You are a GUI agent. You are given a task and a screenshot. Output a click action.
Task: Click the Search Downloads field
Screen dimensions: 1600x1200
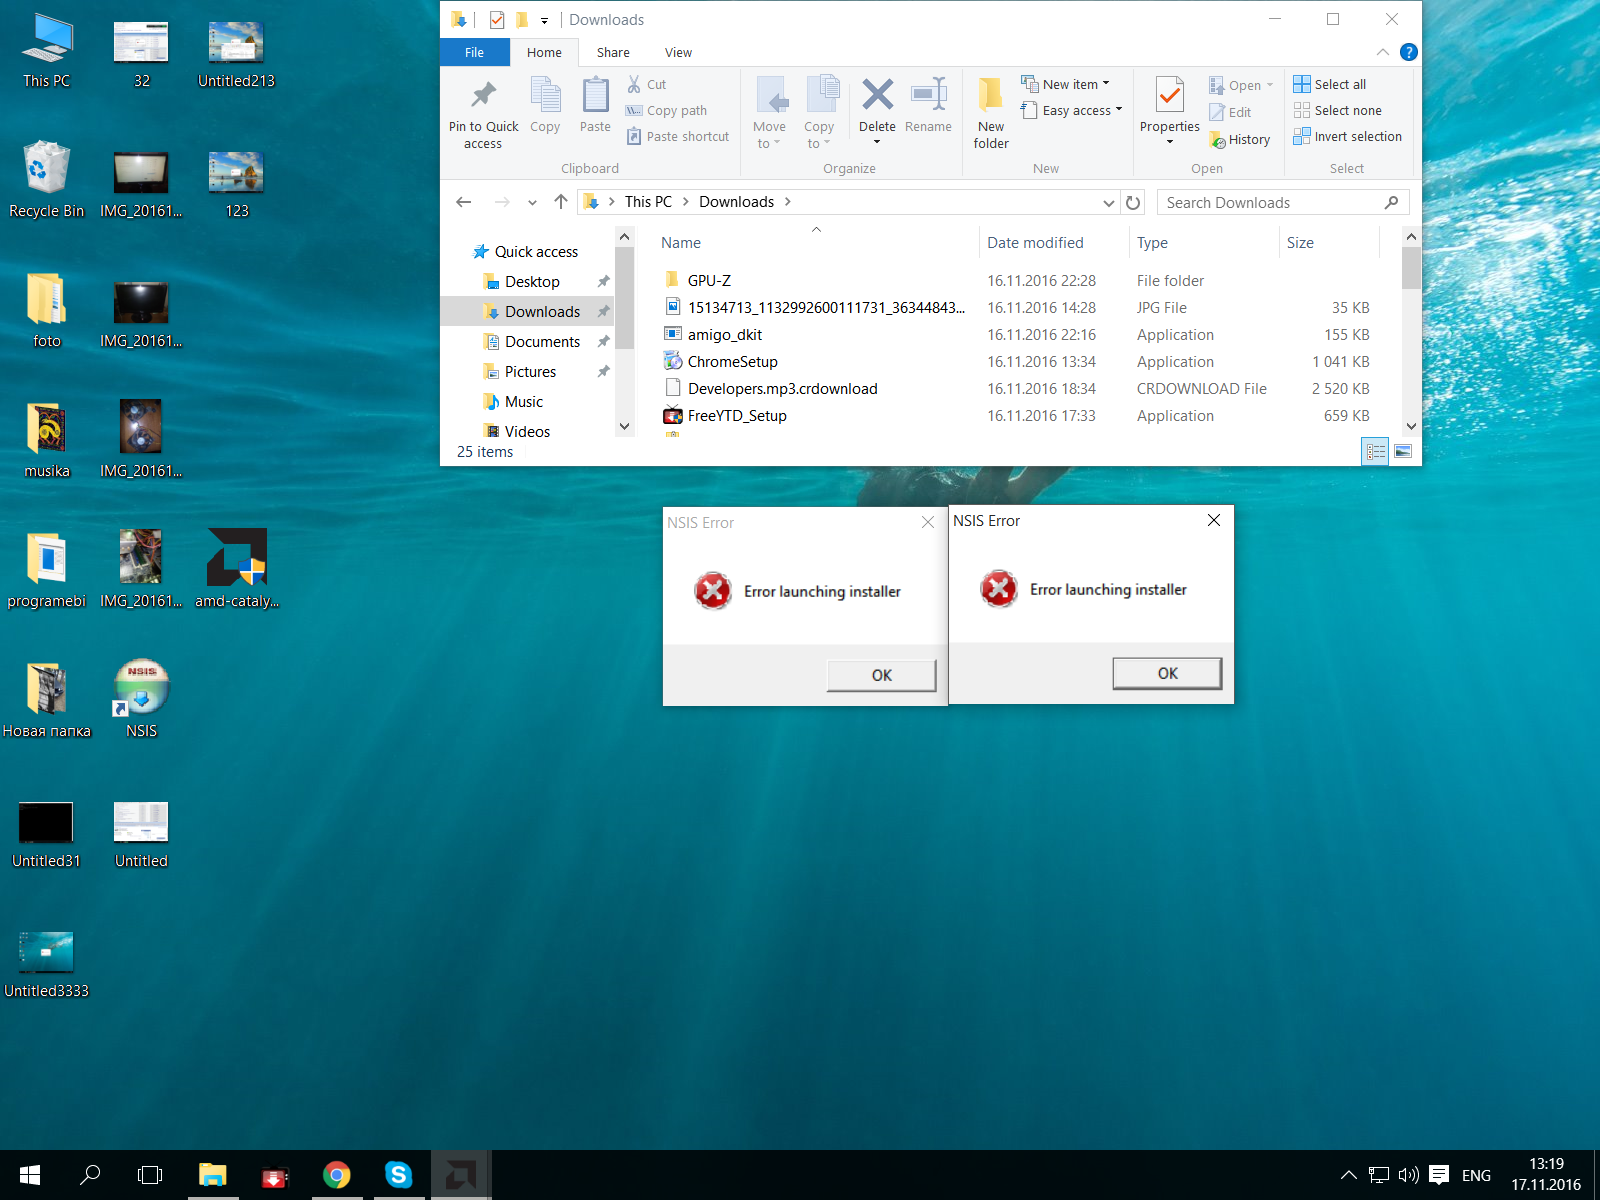click(x=1270, y=203)
